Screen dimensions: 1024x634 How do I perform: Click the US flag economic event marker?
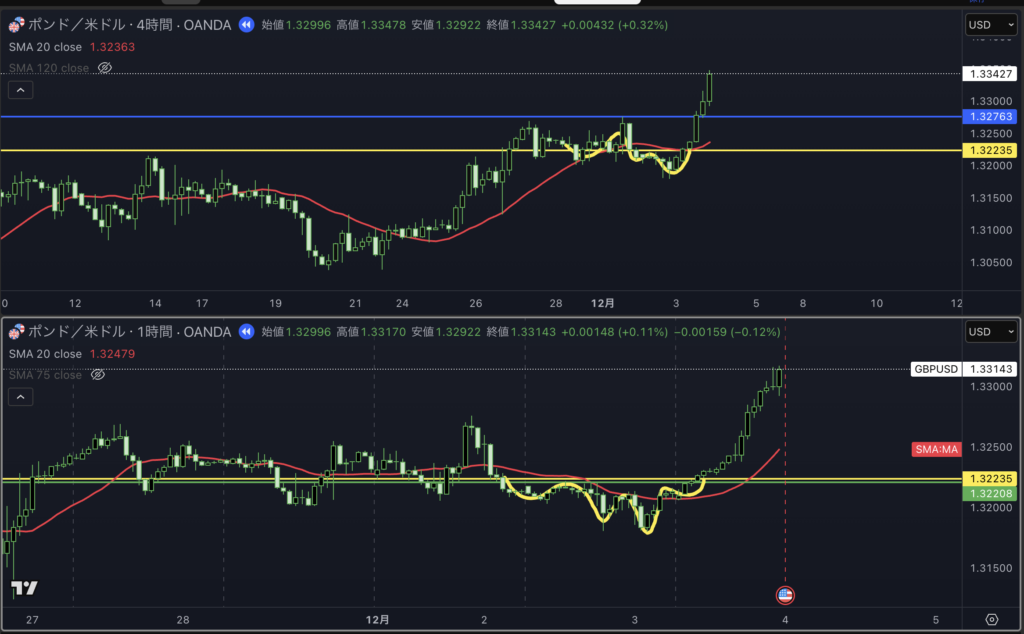click(x=785, y=596)
